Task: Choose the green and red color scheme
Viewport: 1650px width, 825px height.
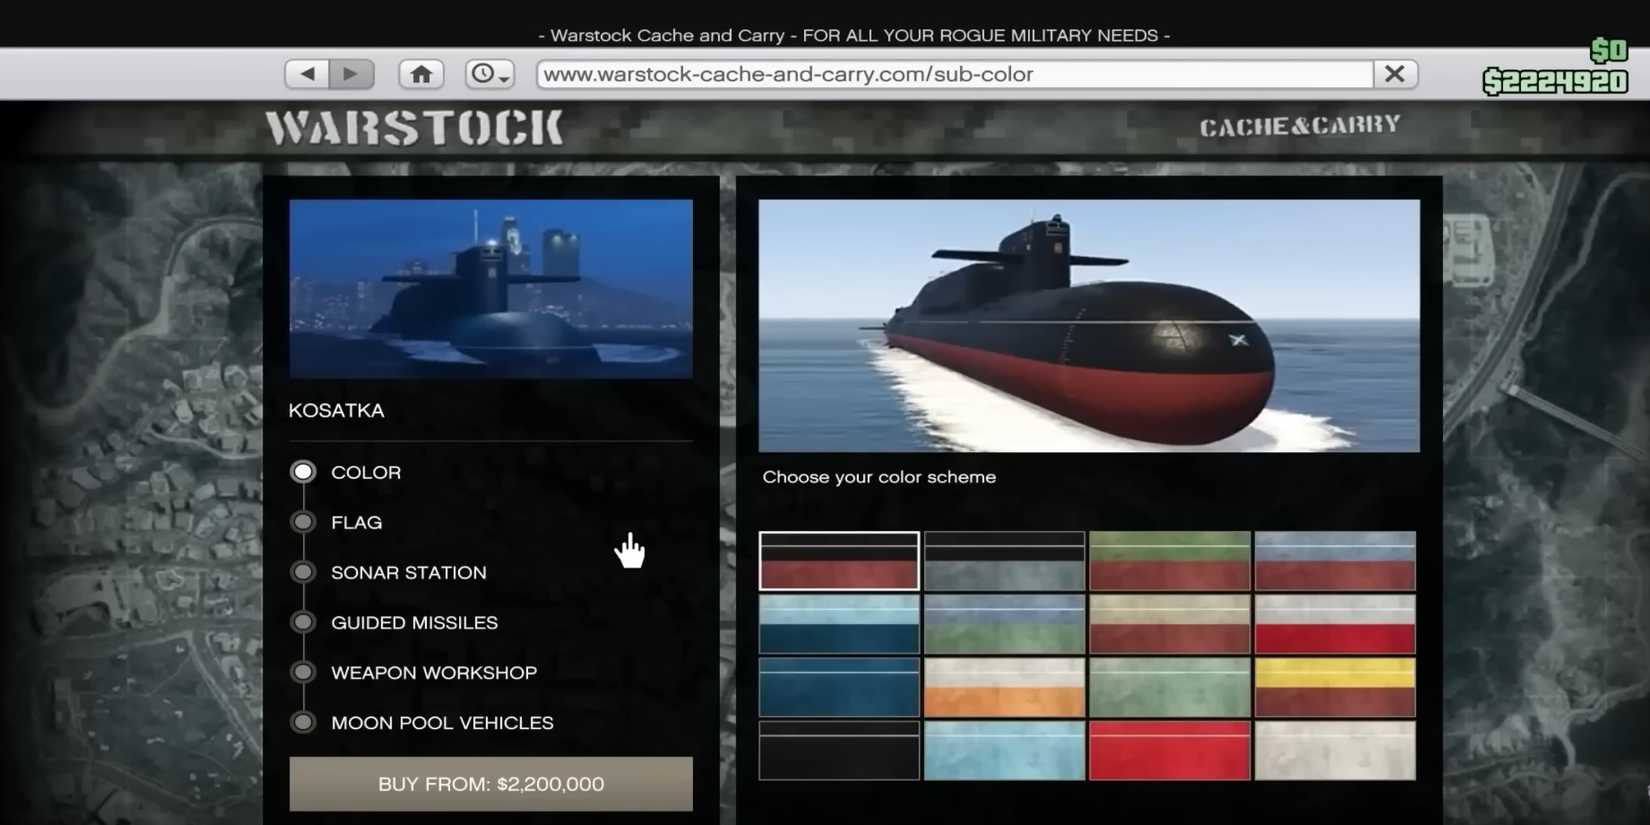Action: point(1170,561)
